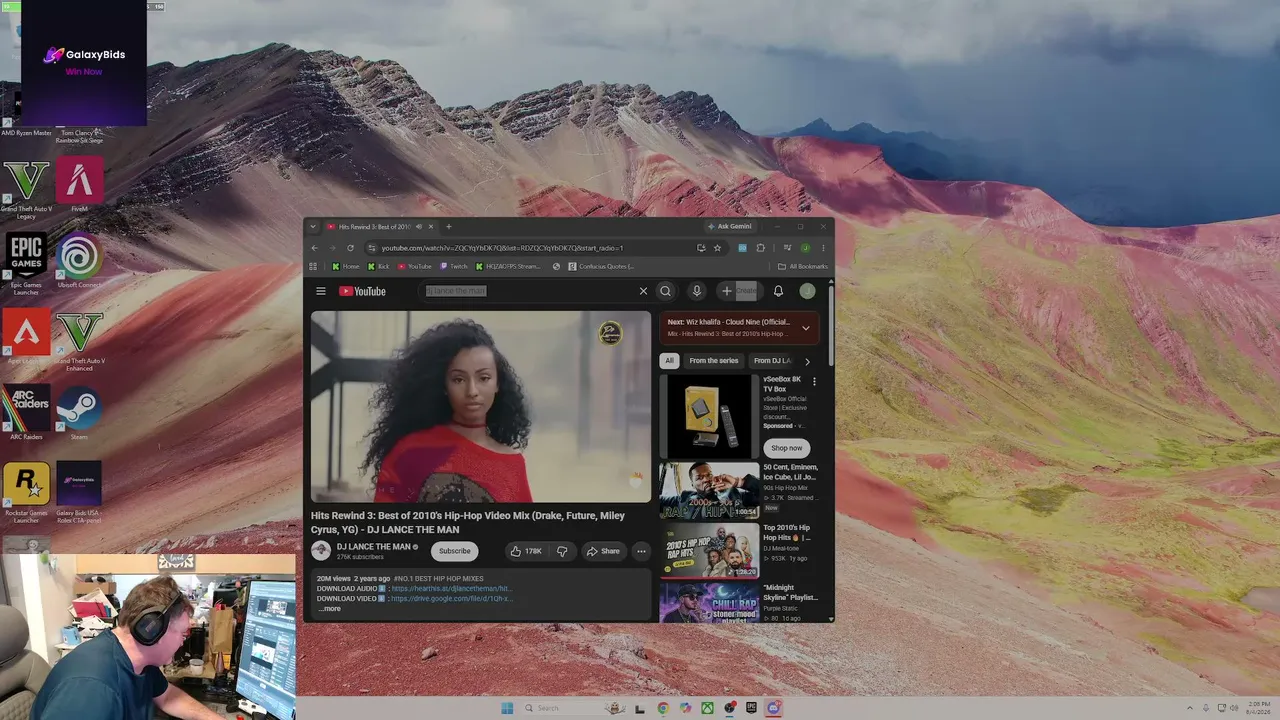Open Grand Theft Auto V Legacy desktop shortcut
The height and width of the screenshot is (720, 1280).
26,190
